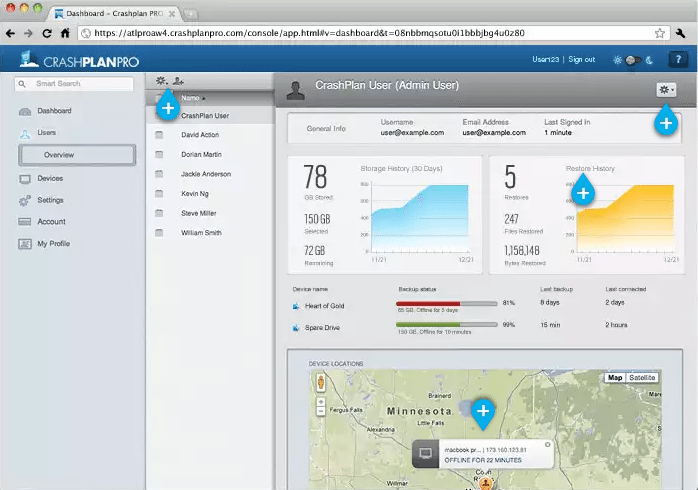Click the map Street View pegman
Viewport: 698px width, 490px height.
[x=321, y=383]
